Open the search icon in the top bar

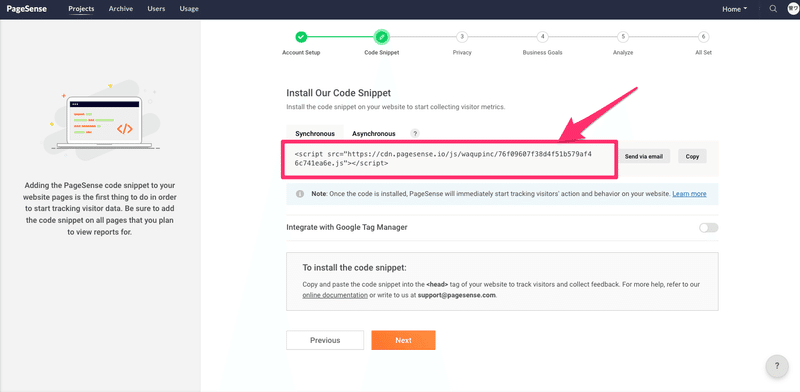773,9
